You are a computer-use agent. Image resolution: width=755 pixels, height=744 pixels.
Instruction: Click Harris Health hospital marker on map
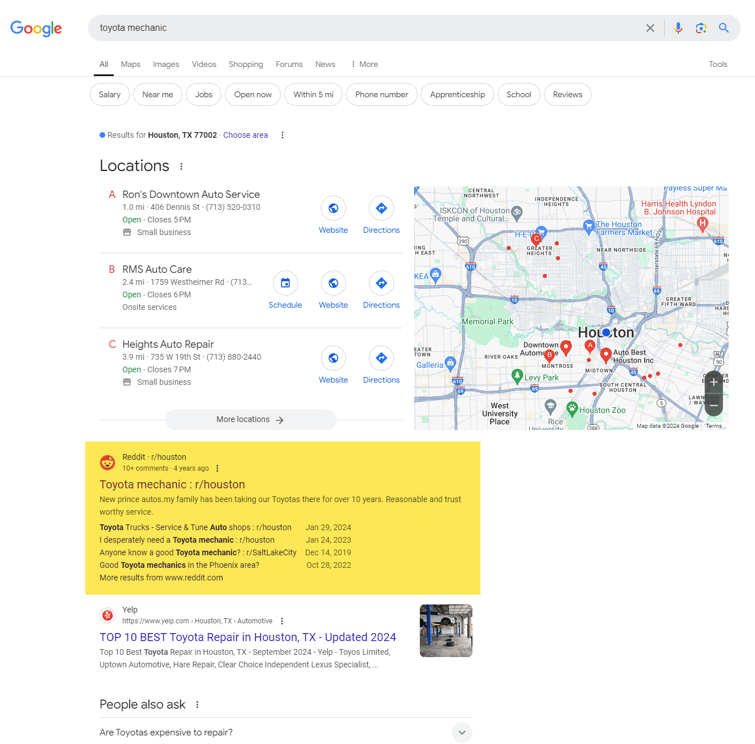coord(703,224)
